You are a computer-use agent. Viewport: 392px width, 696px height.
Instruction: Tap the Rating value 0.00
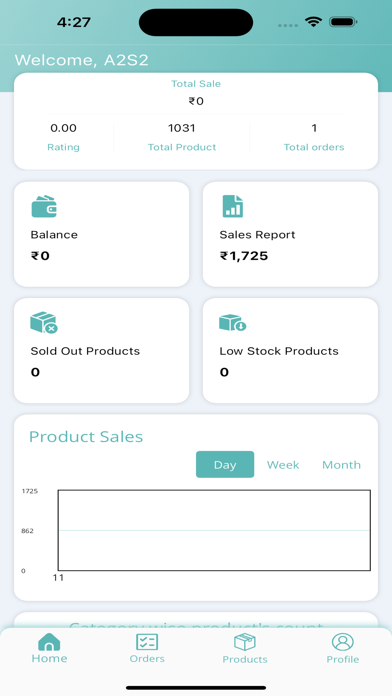pos(63,128)
